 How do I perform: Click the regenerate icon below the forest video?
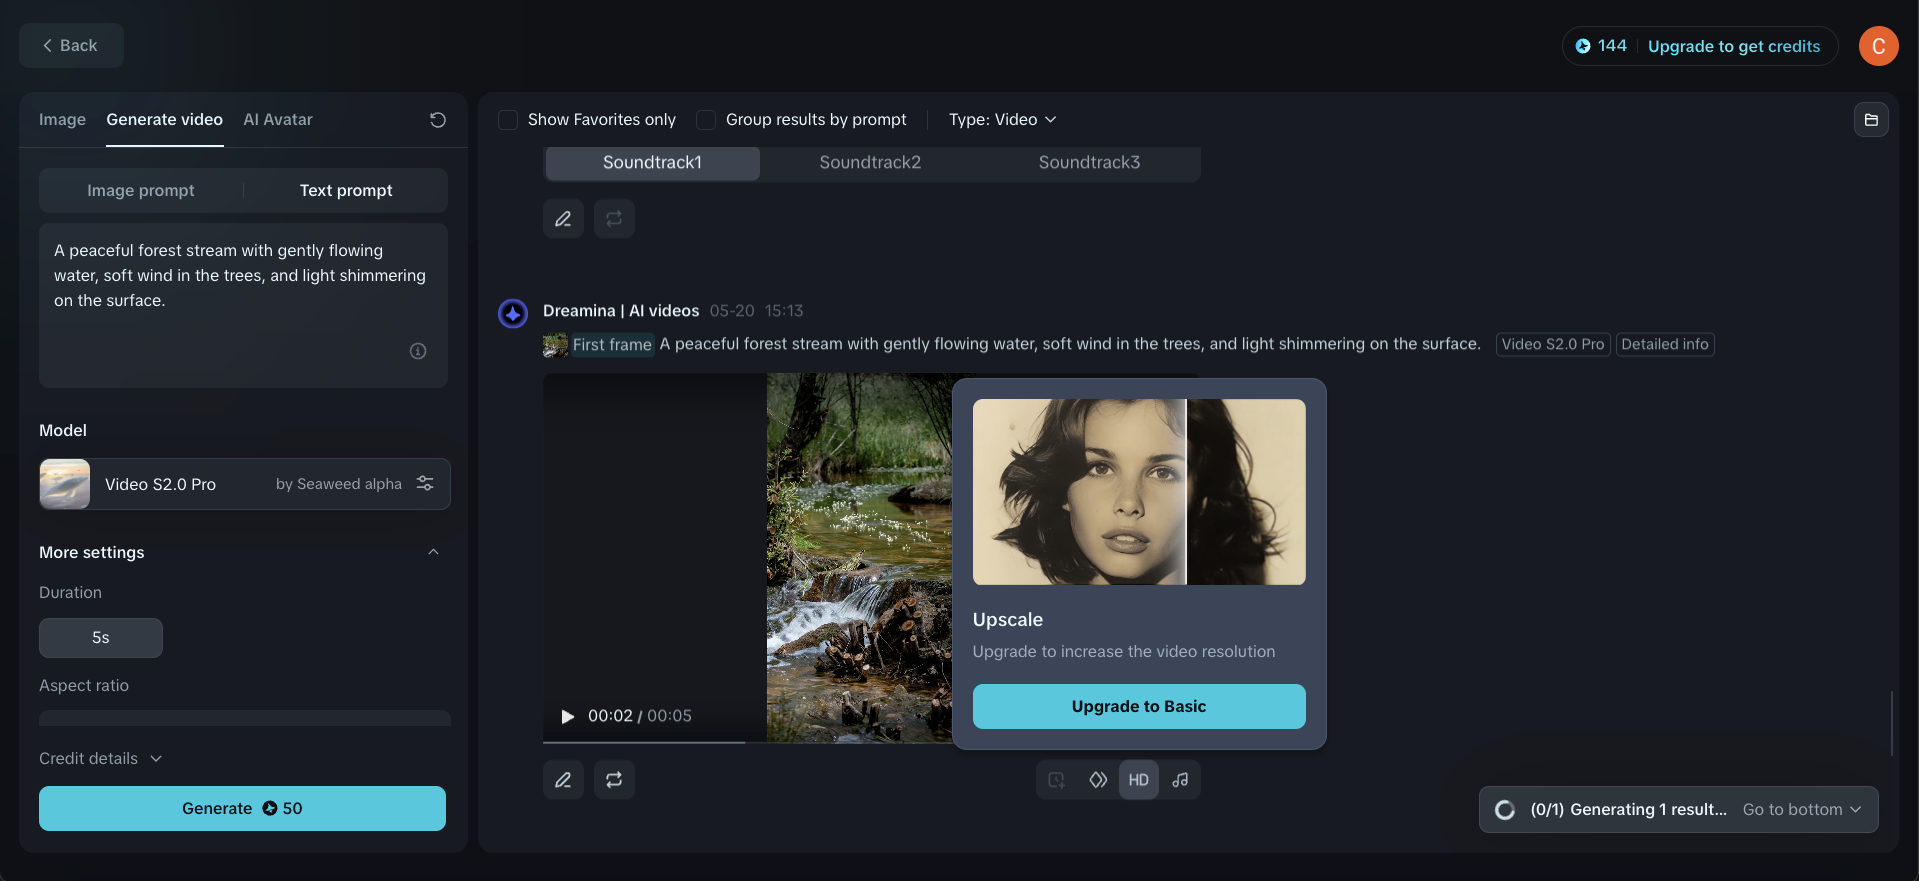point(614,780)
